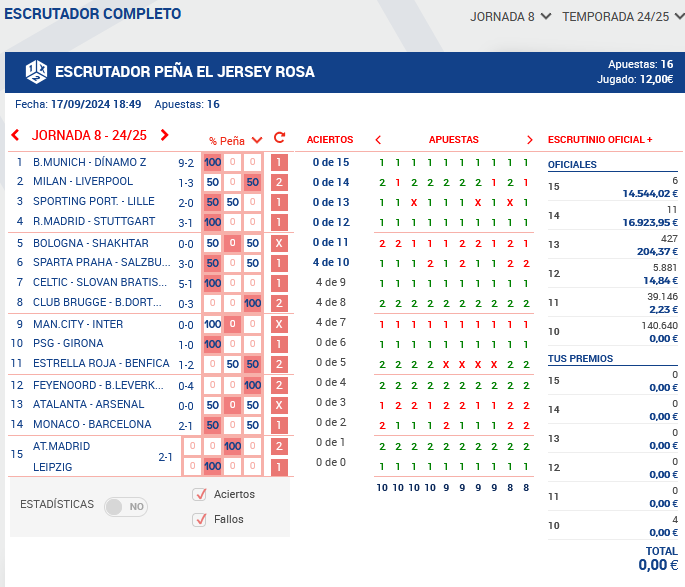
Task: Go to previous jornada with red left arrow
Action: 16,135
